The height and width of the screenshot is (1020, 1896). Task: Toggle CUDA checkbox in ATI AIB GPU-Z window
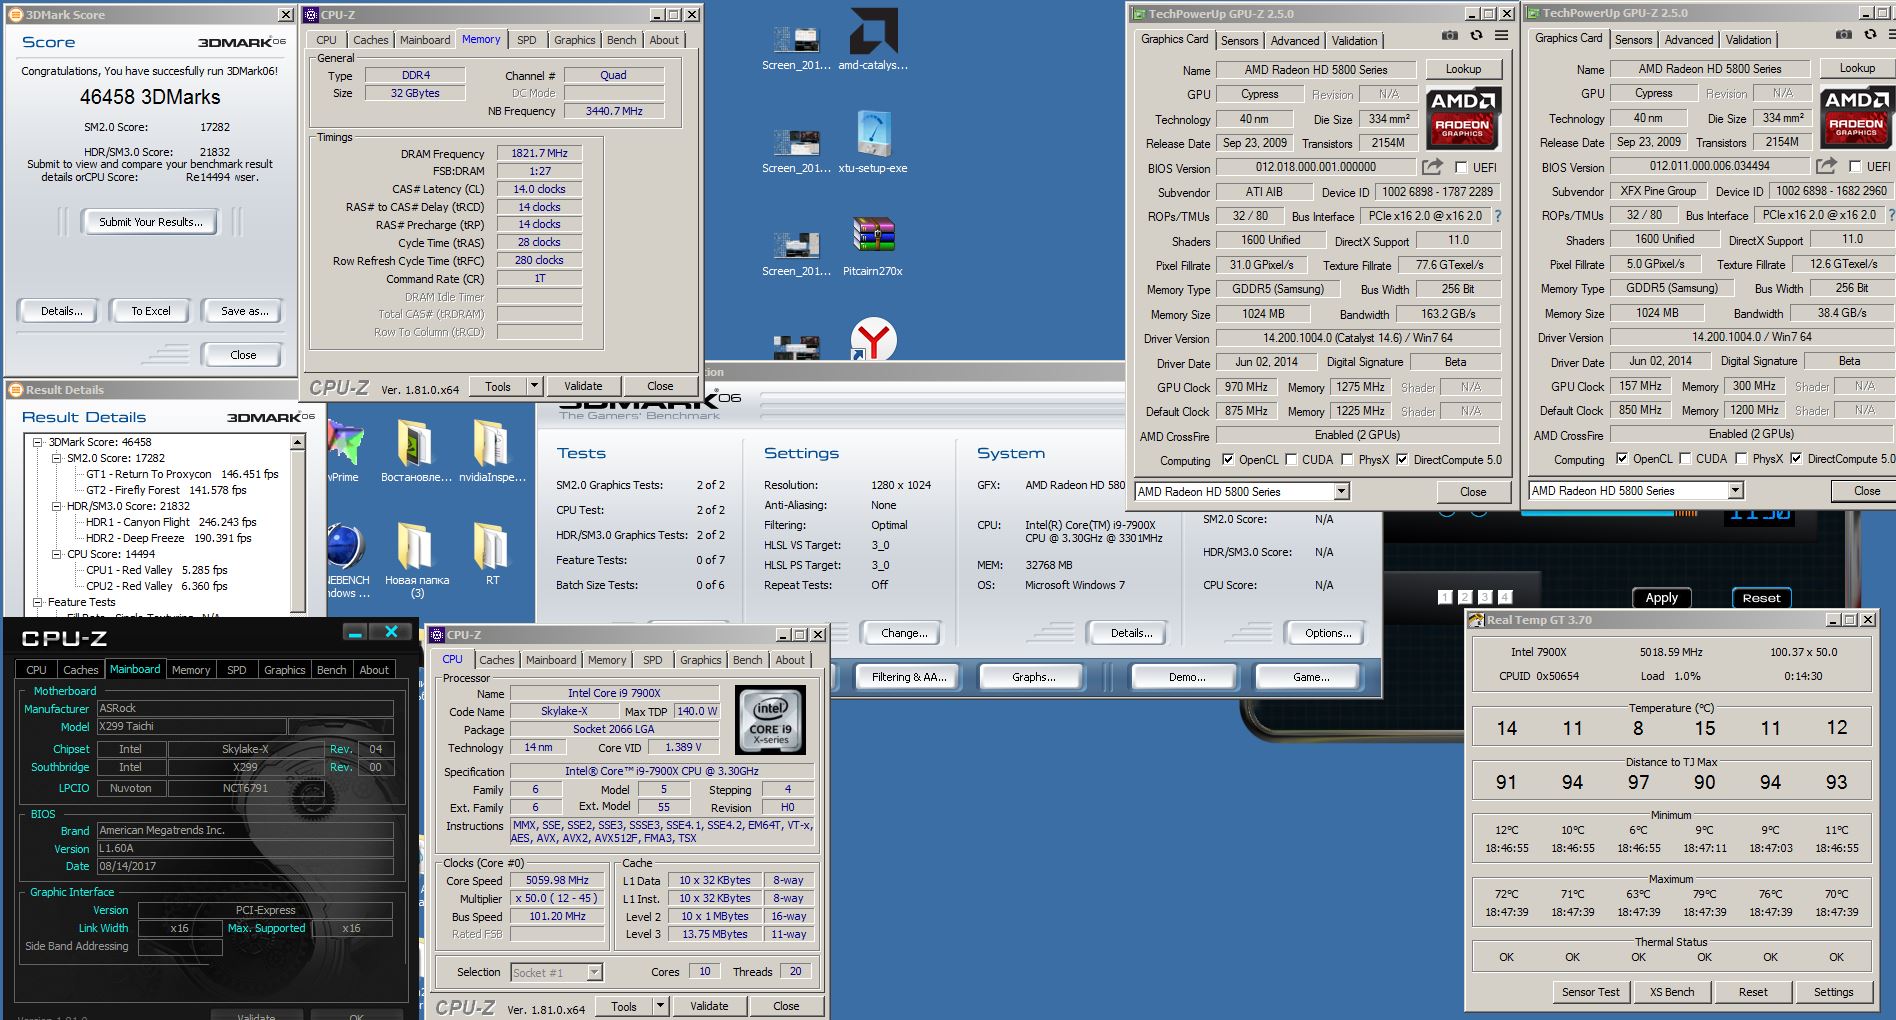[x=1291, y=460]
